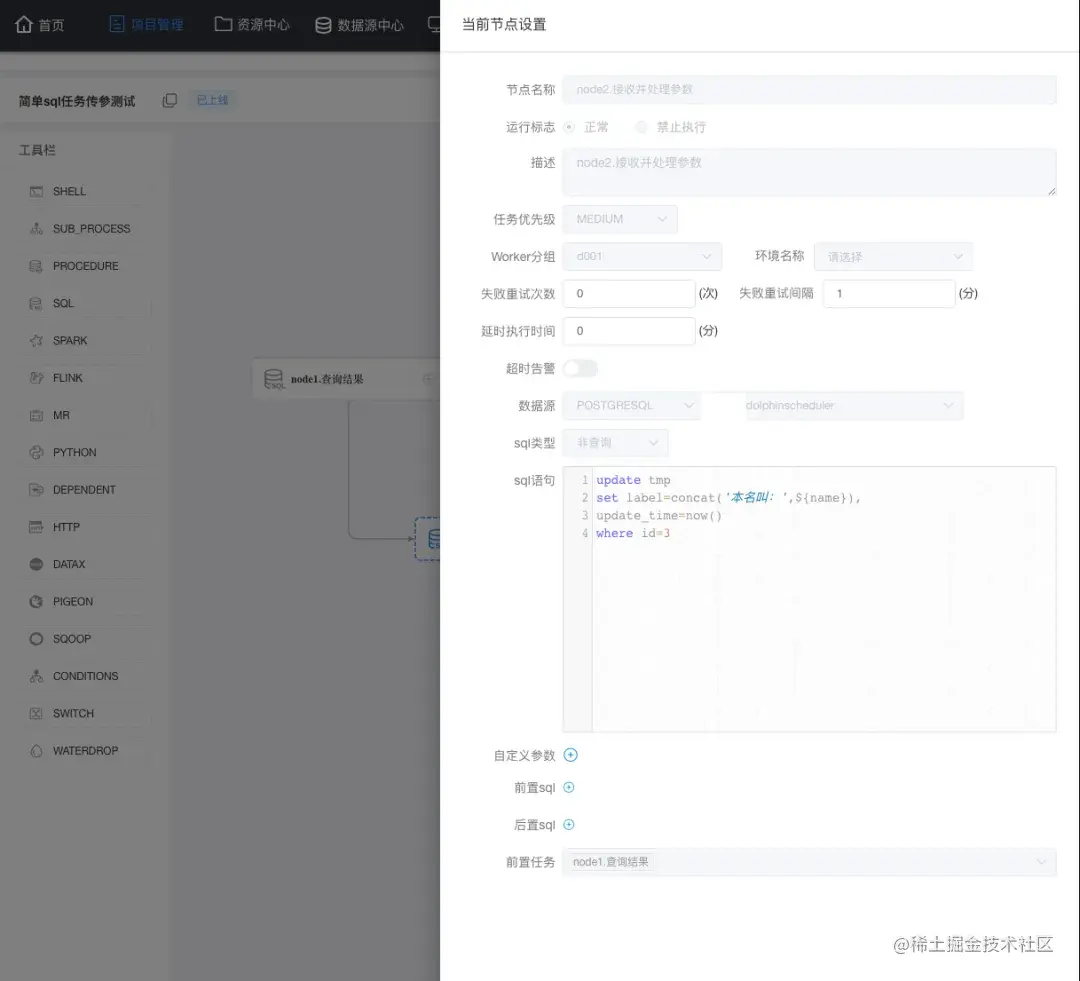
Task: Click the 节点名称 input field
Action: coord(809,90)
